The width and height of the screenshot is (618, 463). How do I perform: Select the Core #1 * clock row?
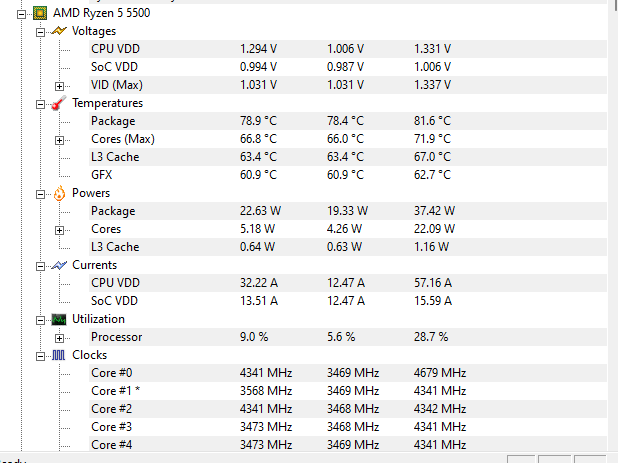click(115, 391)
